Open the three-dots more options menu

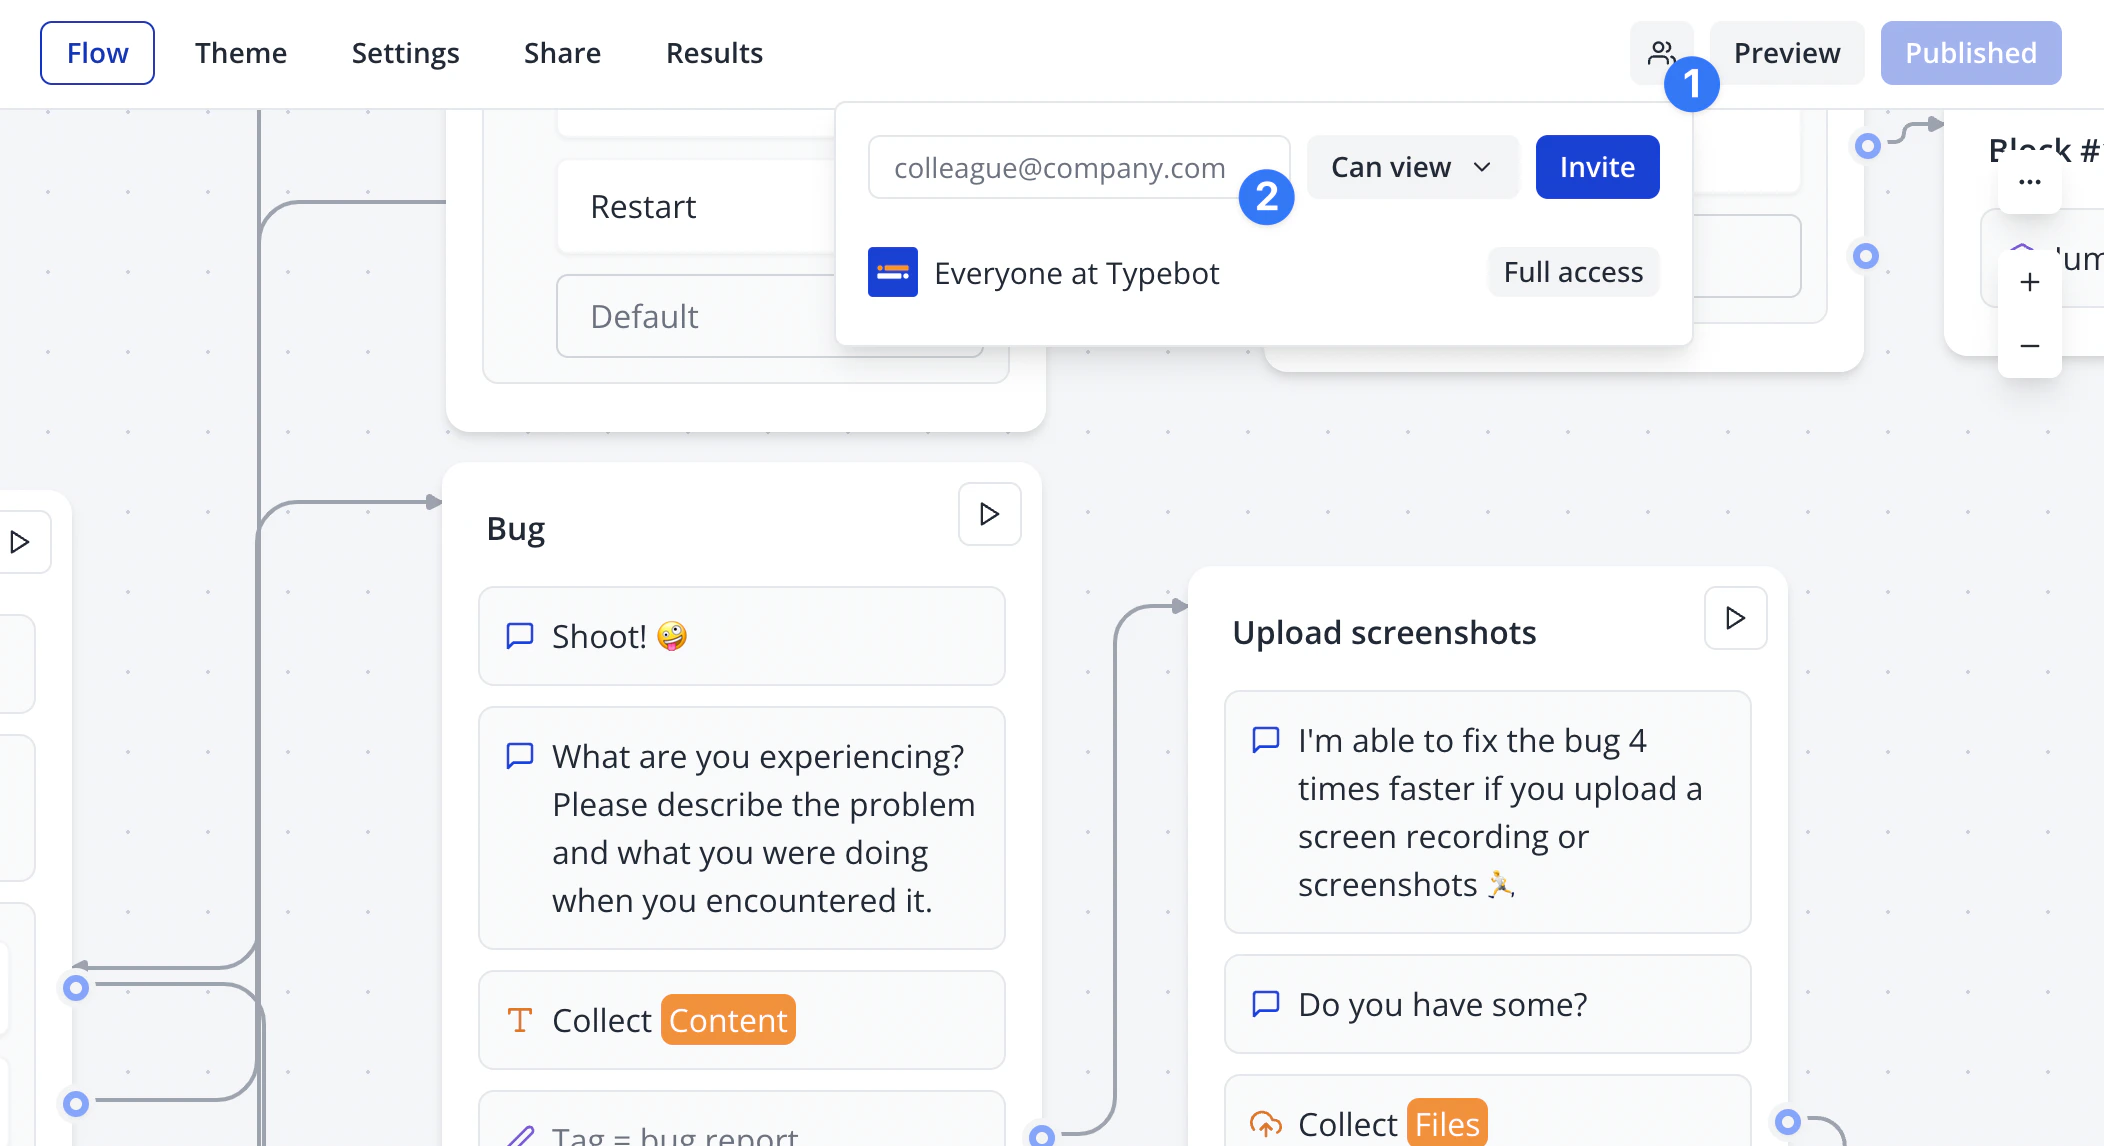pyautogui.click(x=2029, y=182)
